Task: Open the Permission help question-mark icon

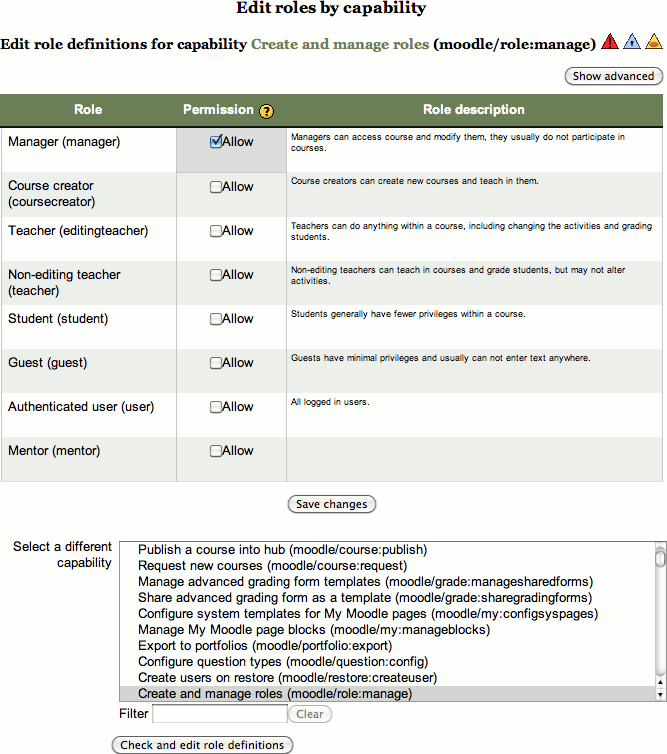Action: click(x=266, y=111)
